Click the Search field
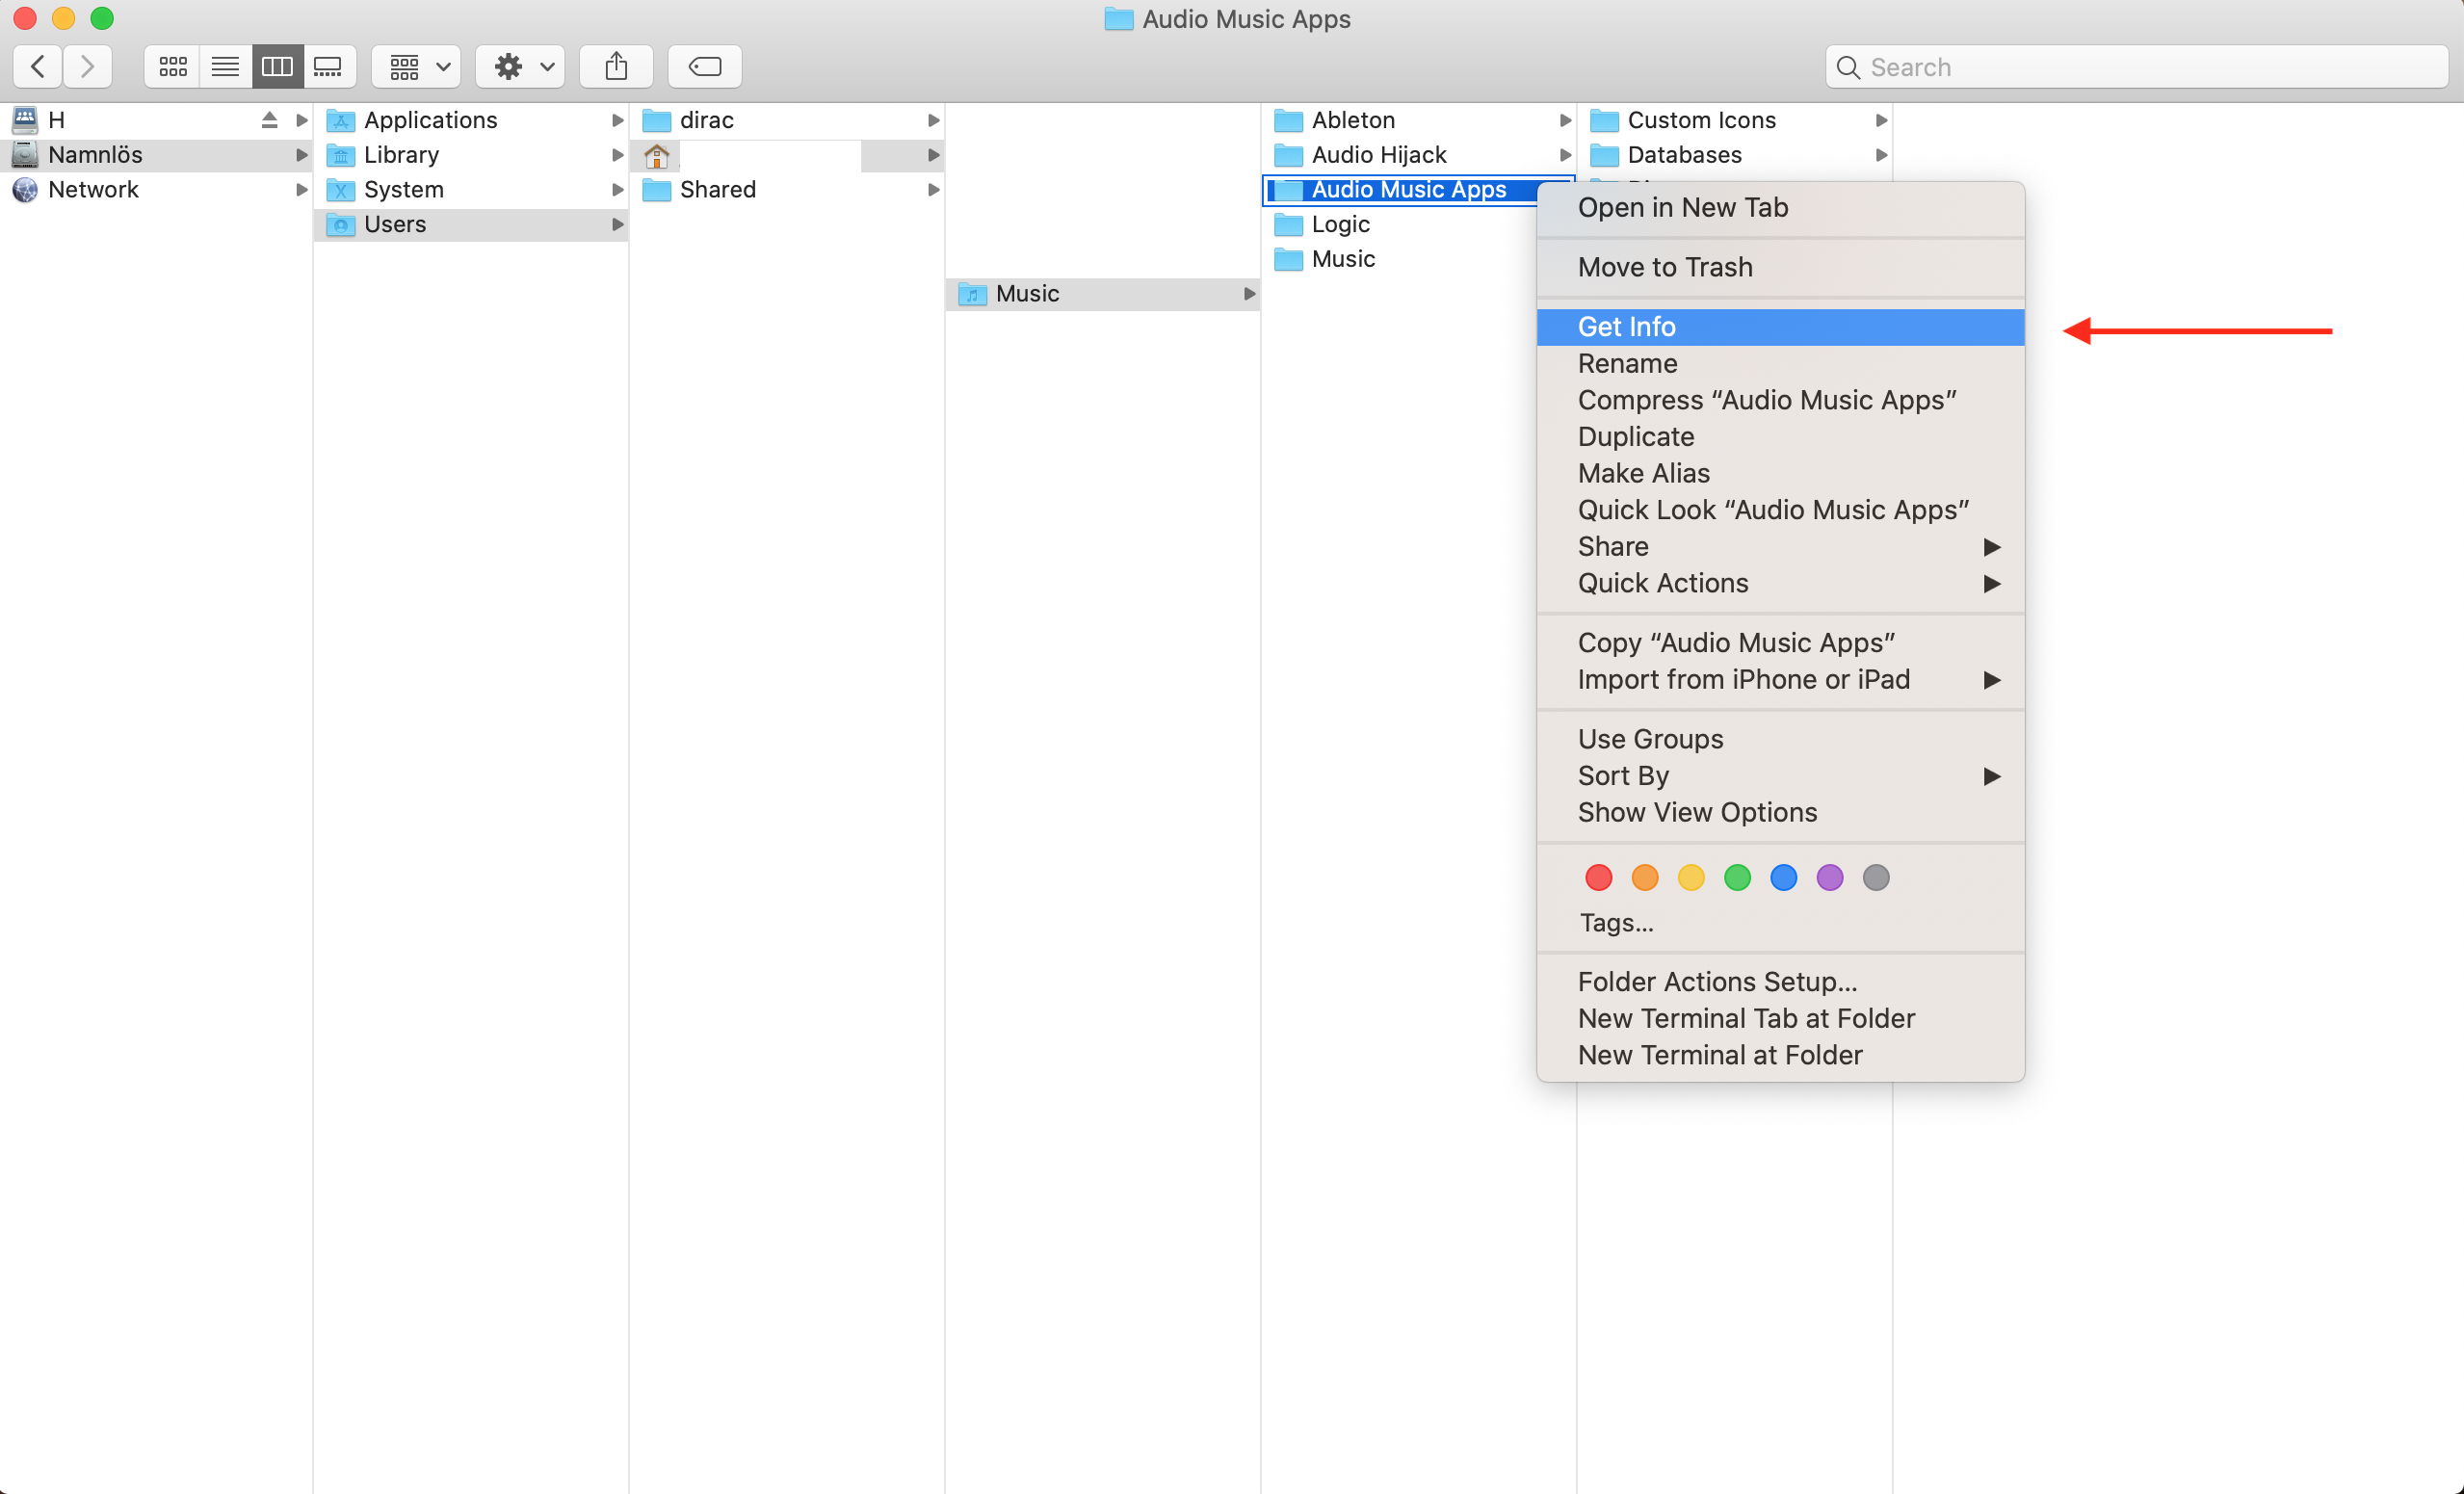The image size is (2464, 1494). (x=2136, y=67)
